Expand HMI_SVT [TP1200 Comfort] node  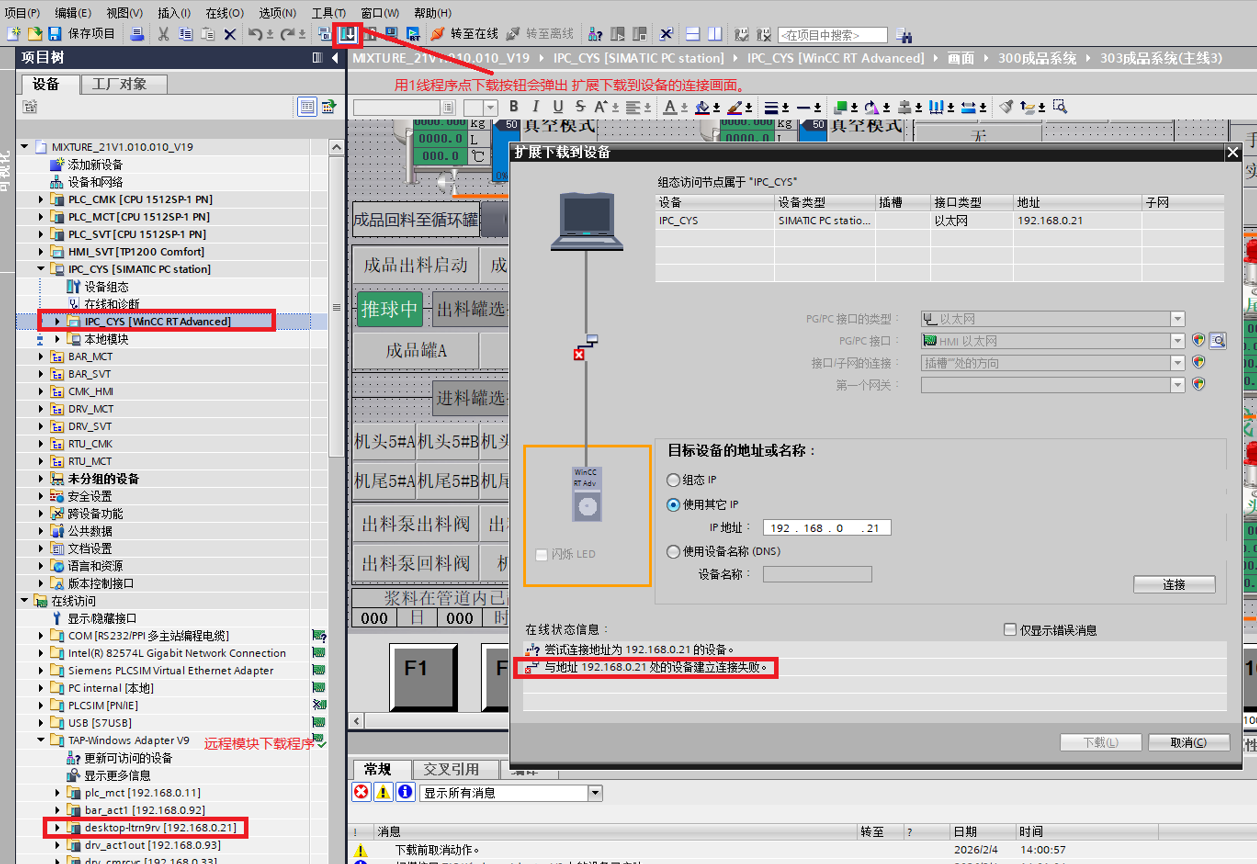pos(41,251)
